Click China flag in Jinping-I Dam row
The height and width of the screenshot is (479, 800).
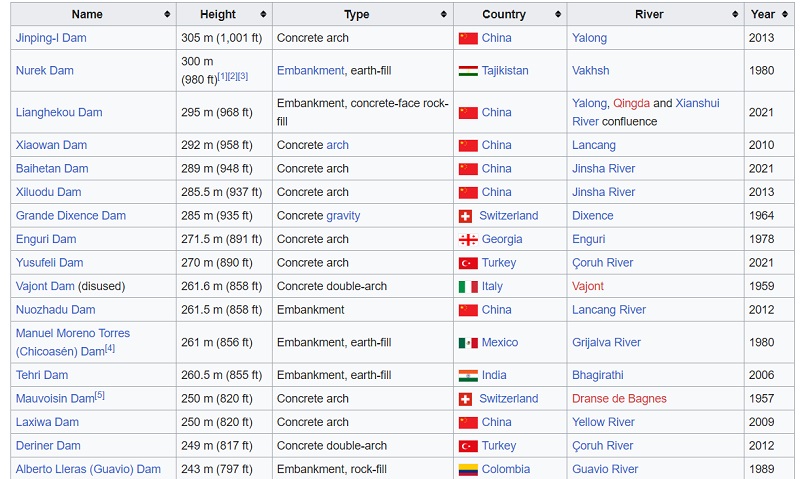[467, 38]
